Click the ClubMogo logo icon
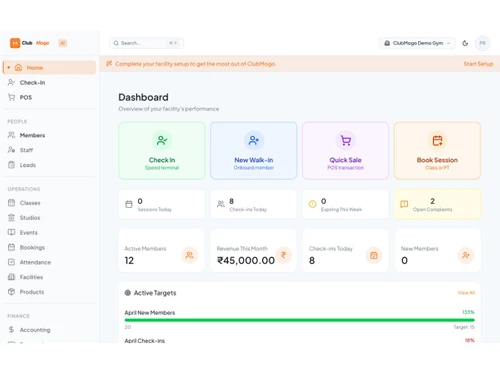500x375 pixels. click(15, 43)
